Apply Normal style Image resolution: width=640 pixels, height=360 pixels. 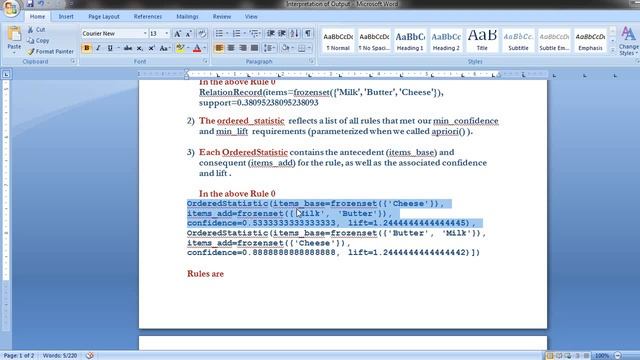point(338,41)
